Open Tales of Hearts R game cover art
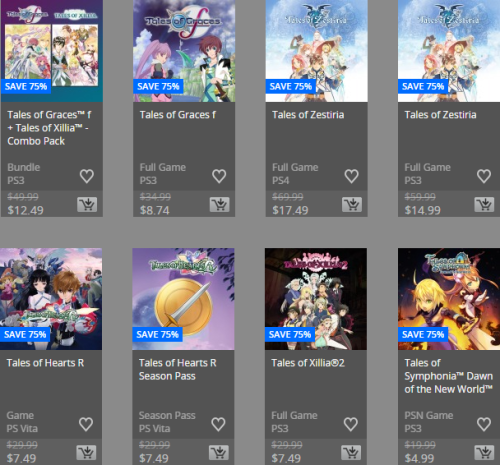 pyautogui.click(x=51, y=299)
